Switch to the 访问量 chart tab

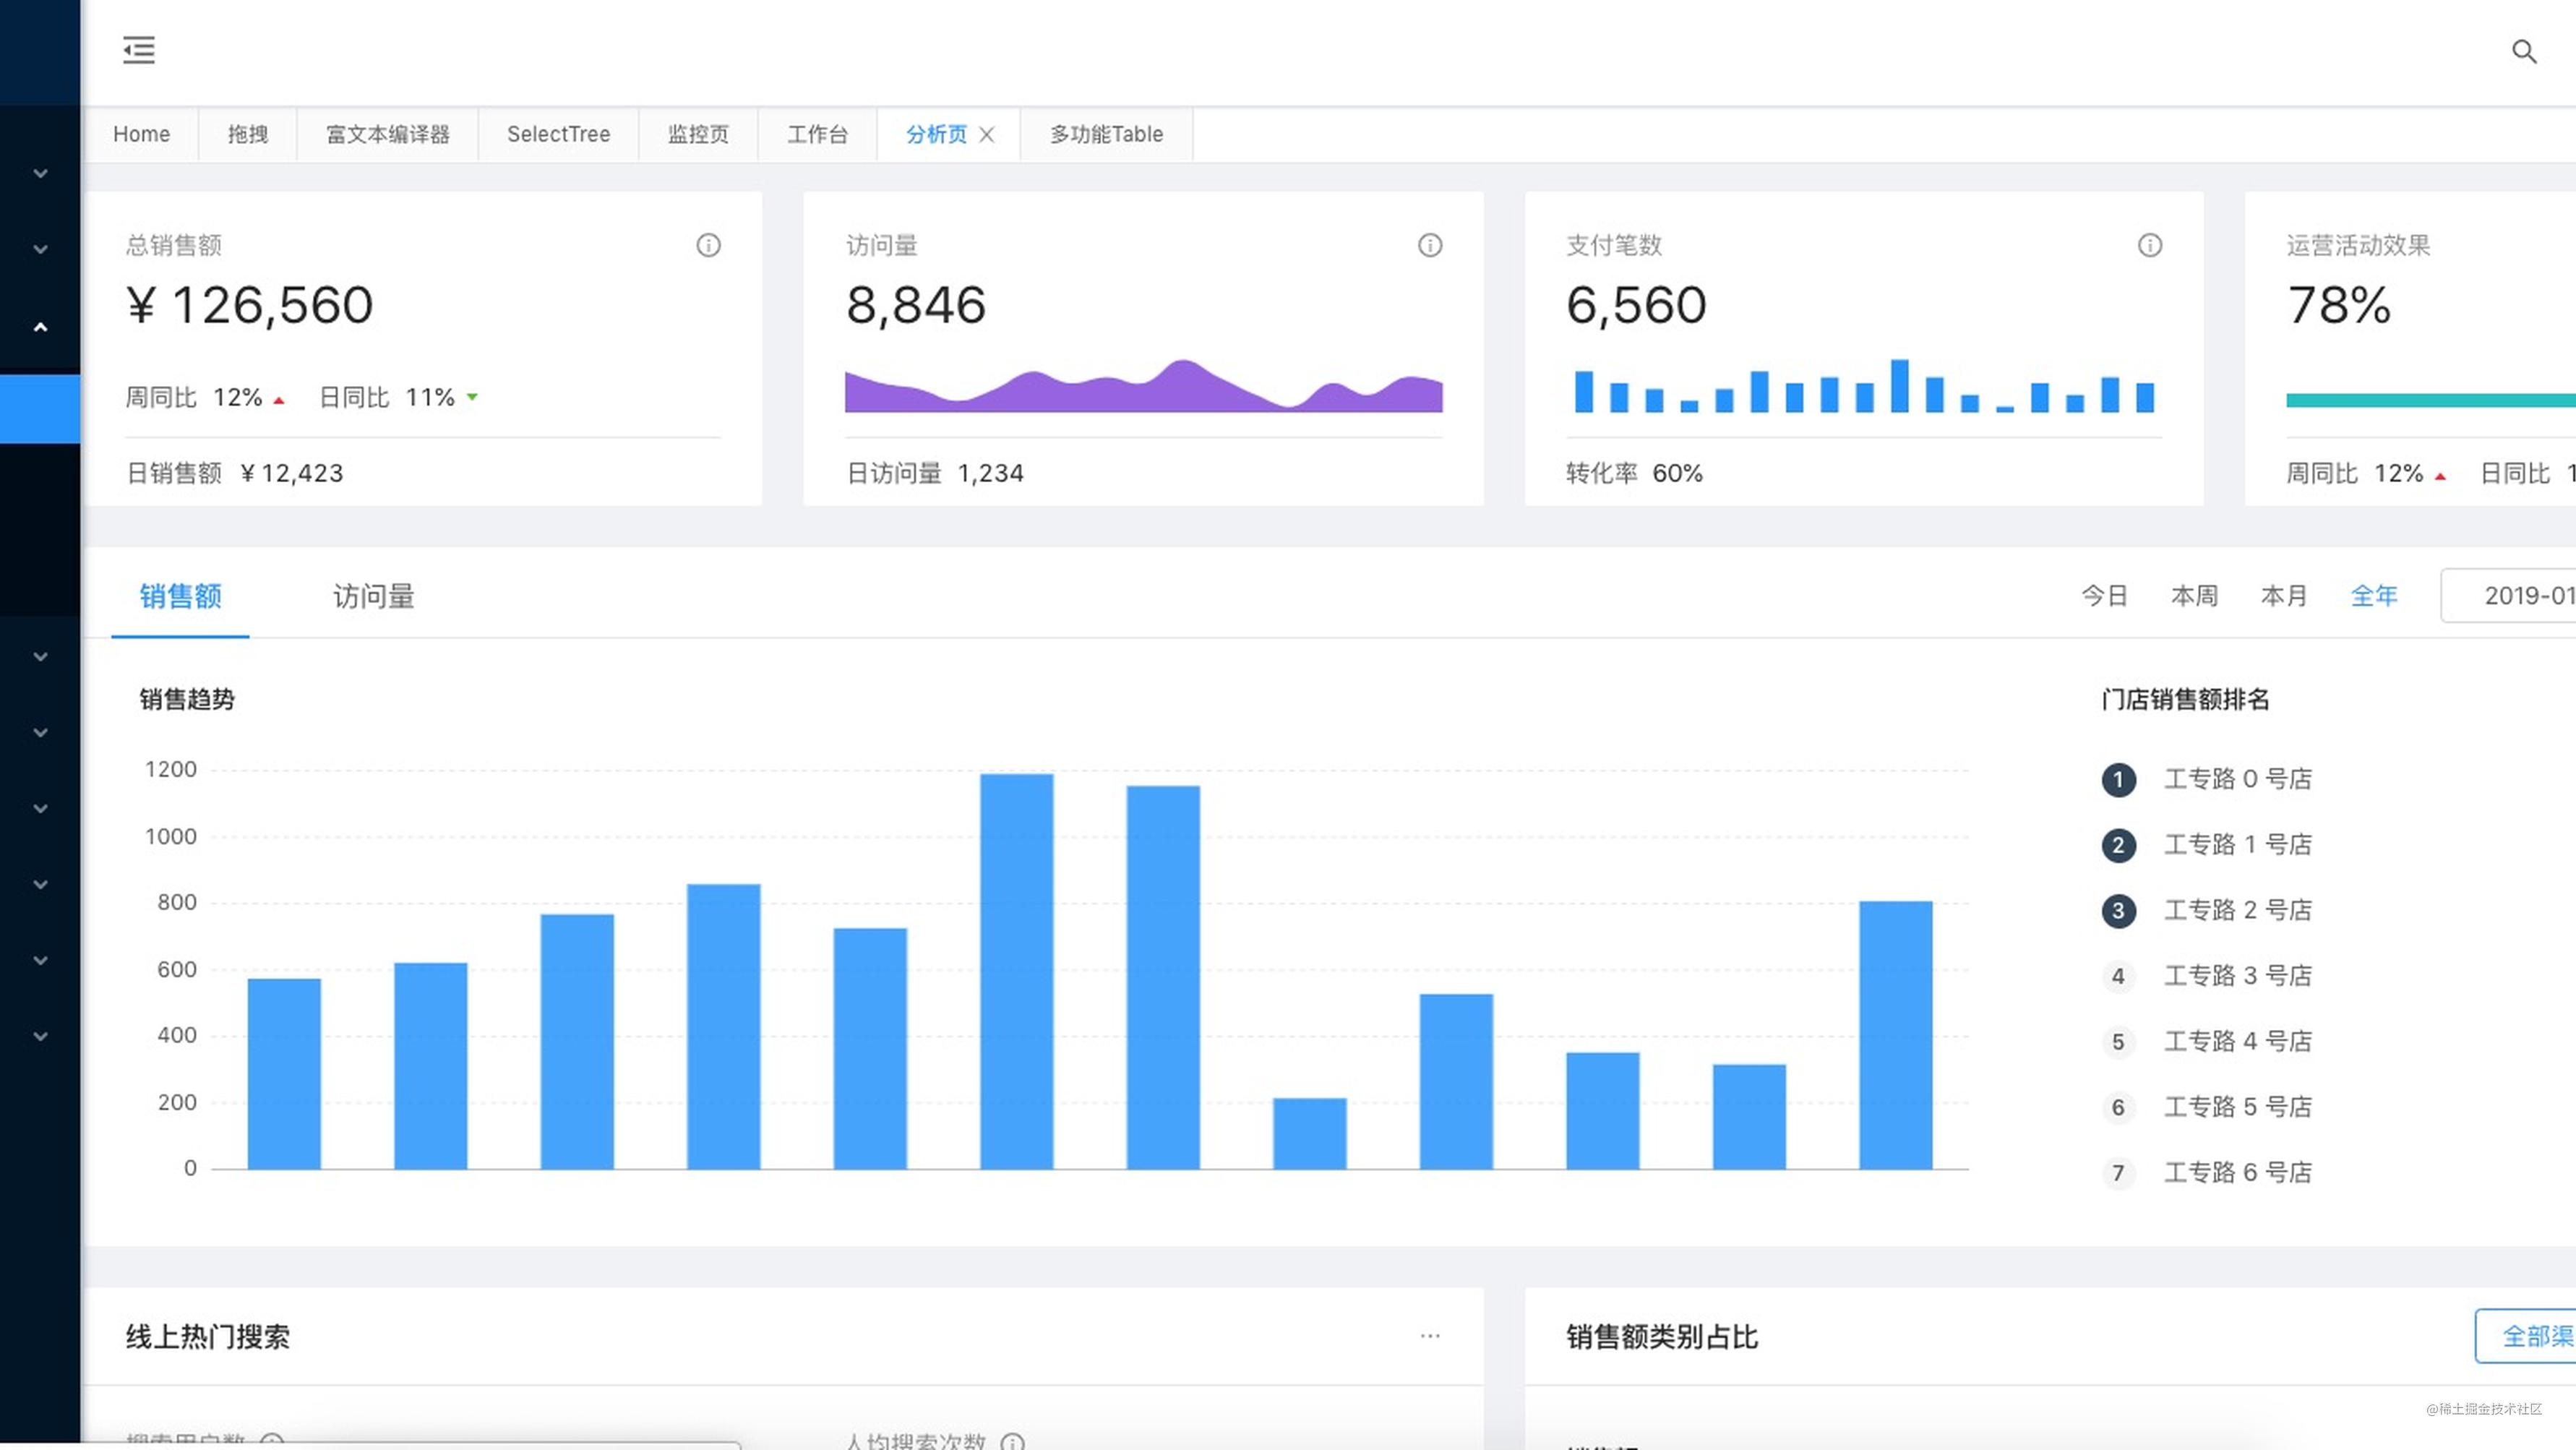pyautogui.click(x=373, y=596)
